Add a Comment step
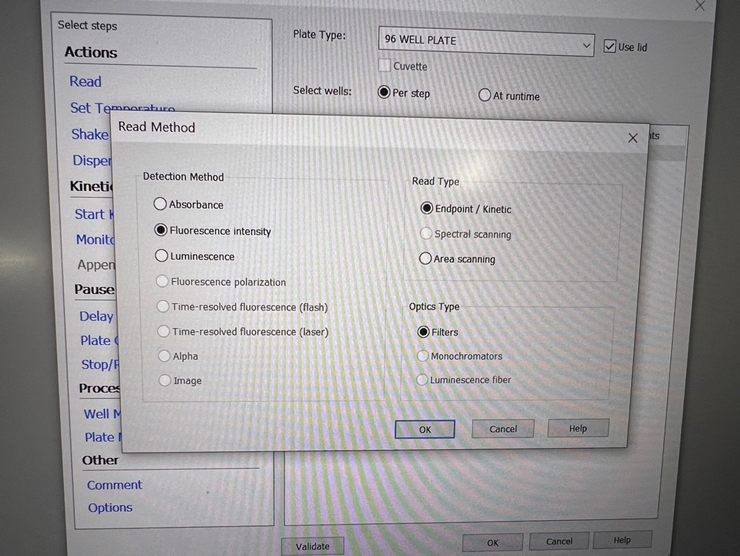 [114, 485]
